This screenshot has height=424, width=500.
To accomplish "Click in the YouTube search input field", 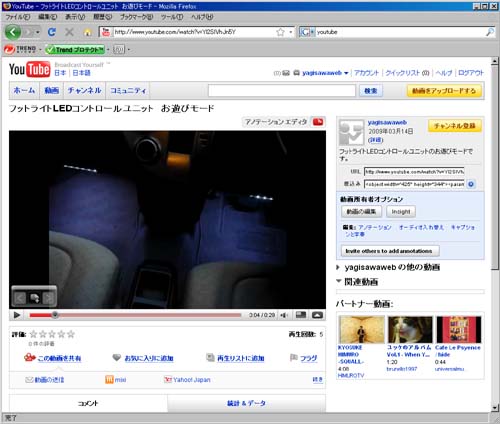I will [282, 91].
